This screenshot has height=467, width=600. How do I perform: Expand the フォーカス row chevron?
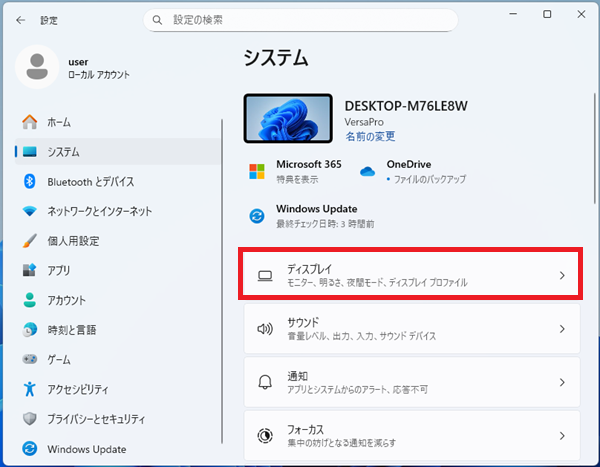click(562, 436)
